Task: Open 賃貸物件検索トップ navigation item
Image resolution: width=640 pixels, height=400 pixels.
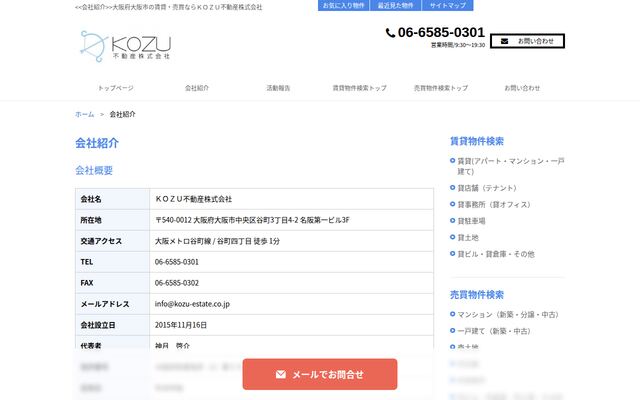Action: tap(359, 88)
